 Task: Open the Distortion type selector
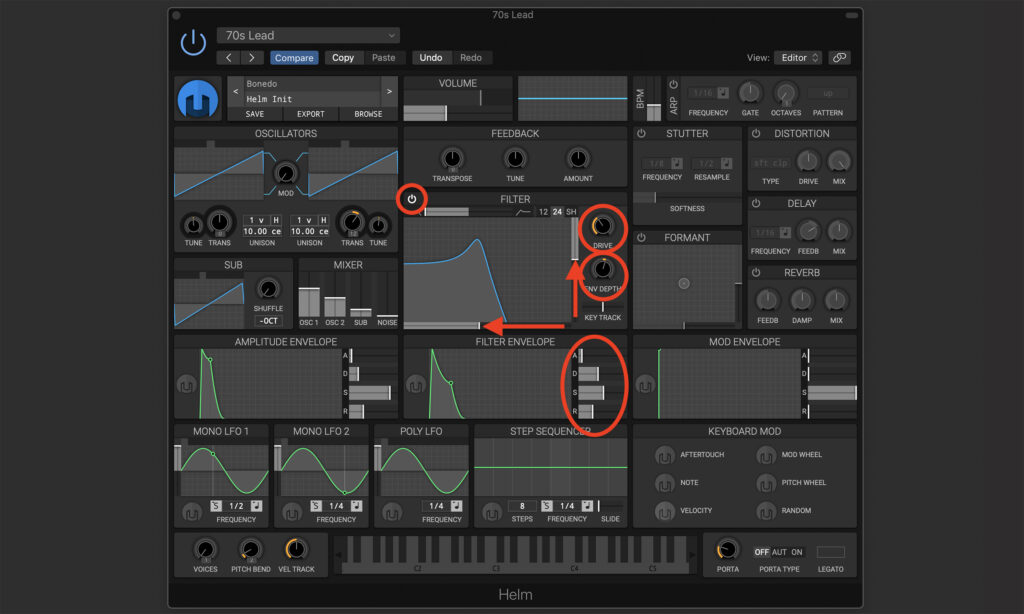click(771, 163)
